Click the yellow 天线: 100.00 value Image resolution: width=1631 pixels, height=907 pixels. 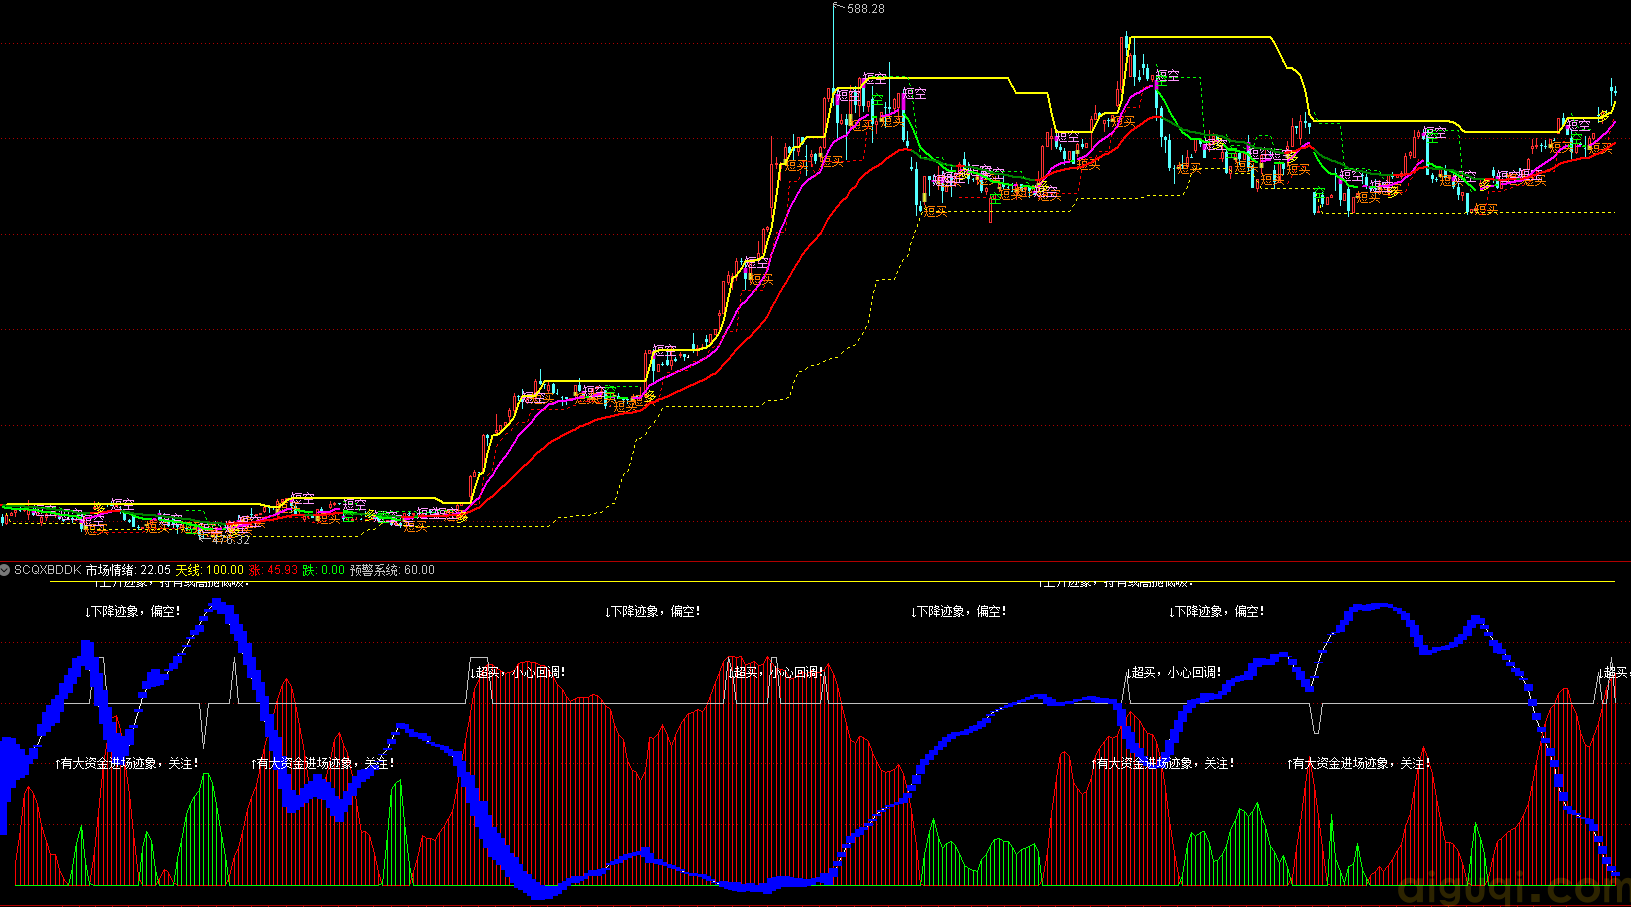[209, 570]
